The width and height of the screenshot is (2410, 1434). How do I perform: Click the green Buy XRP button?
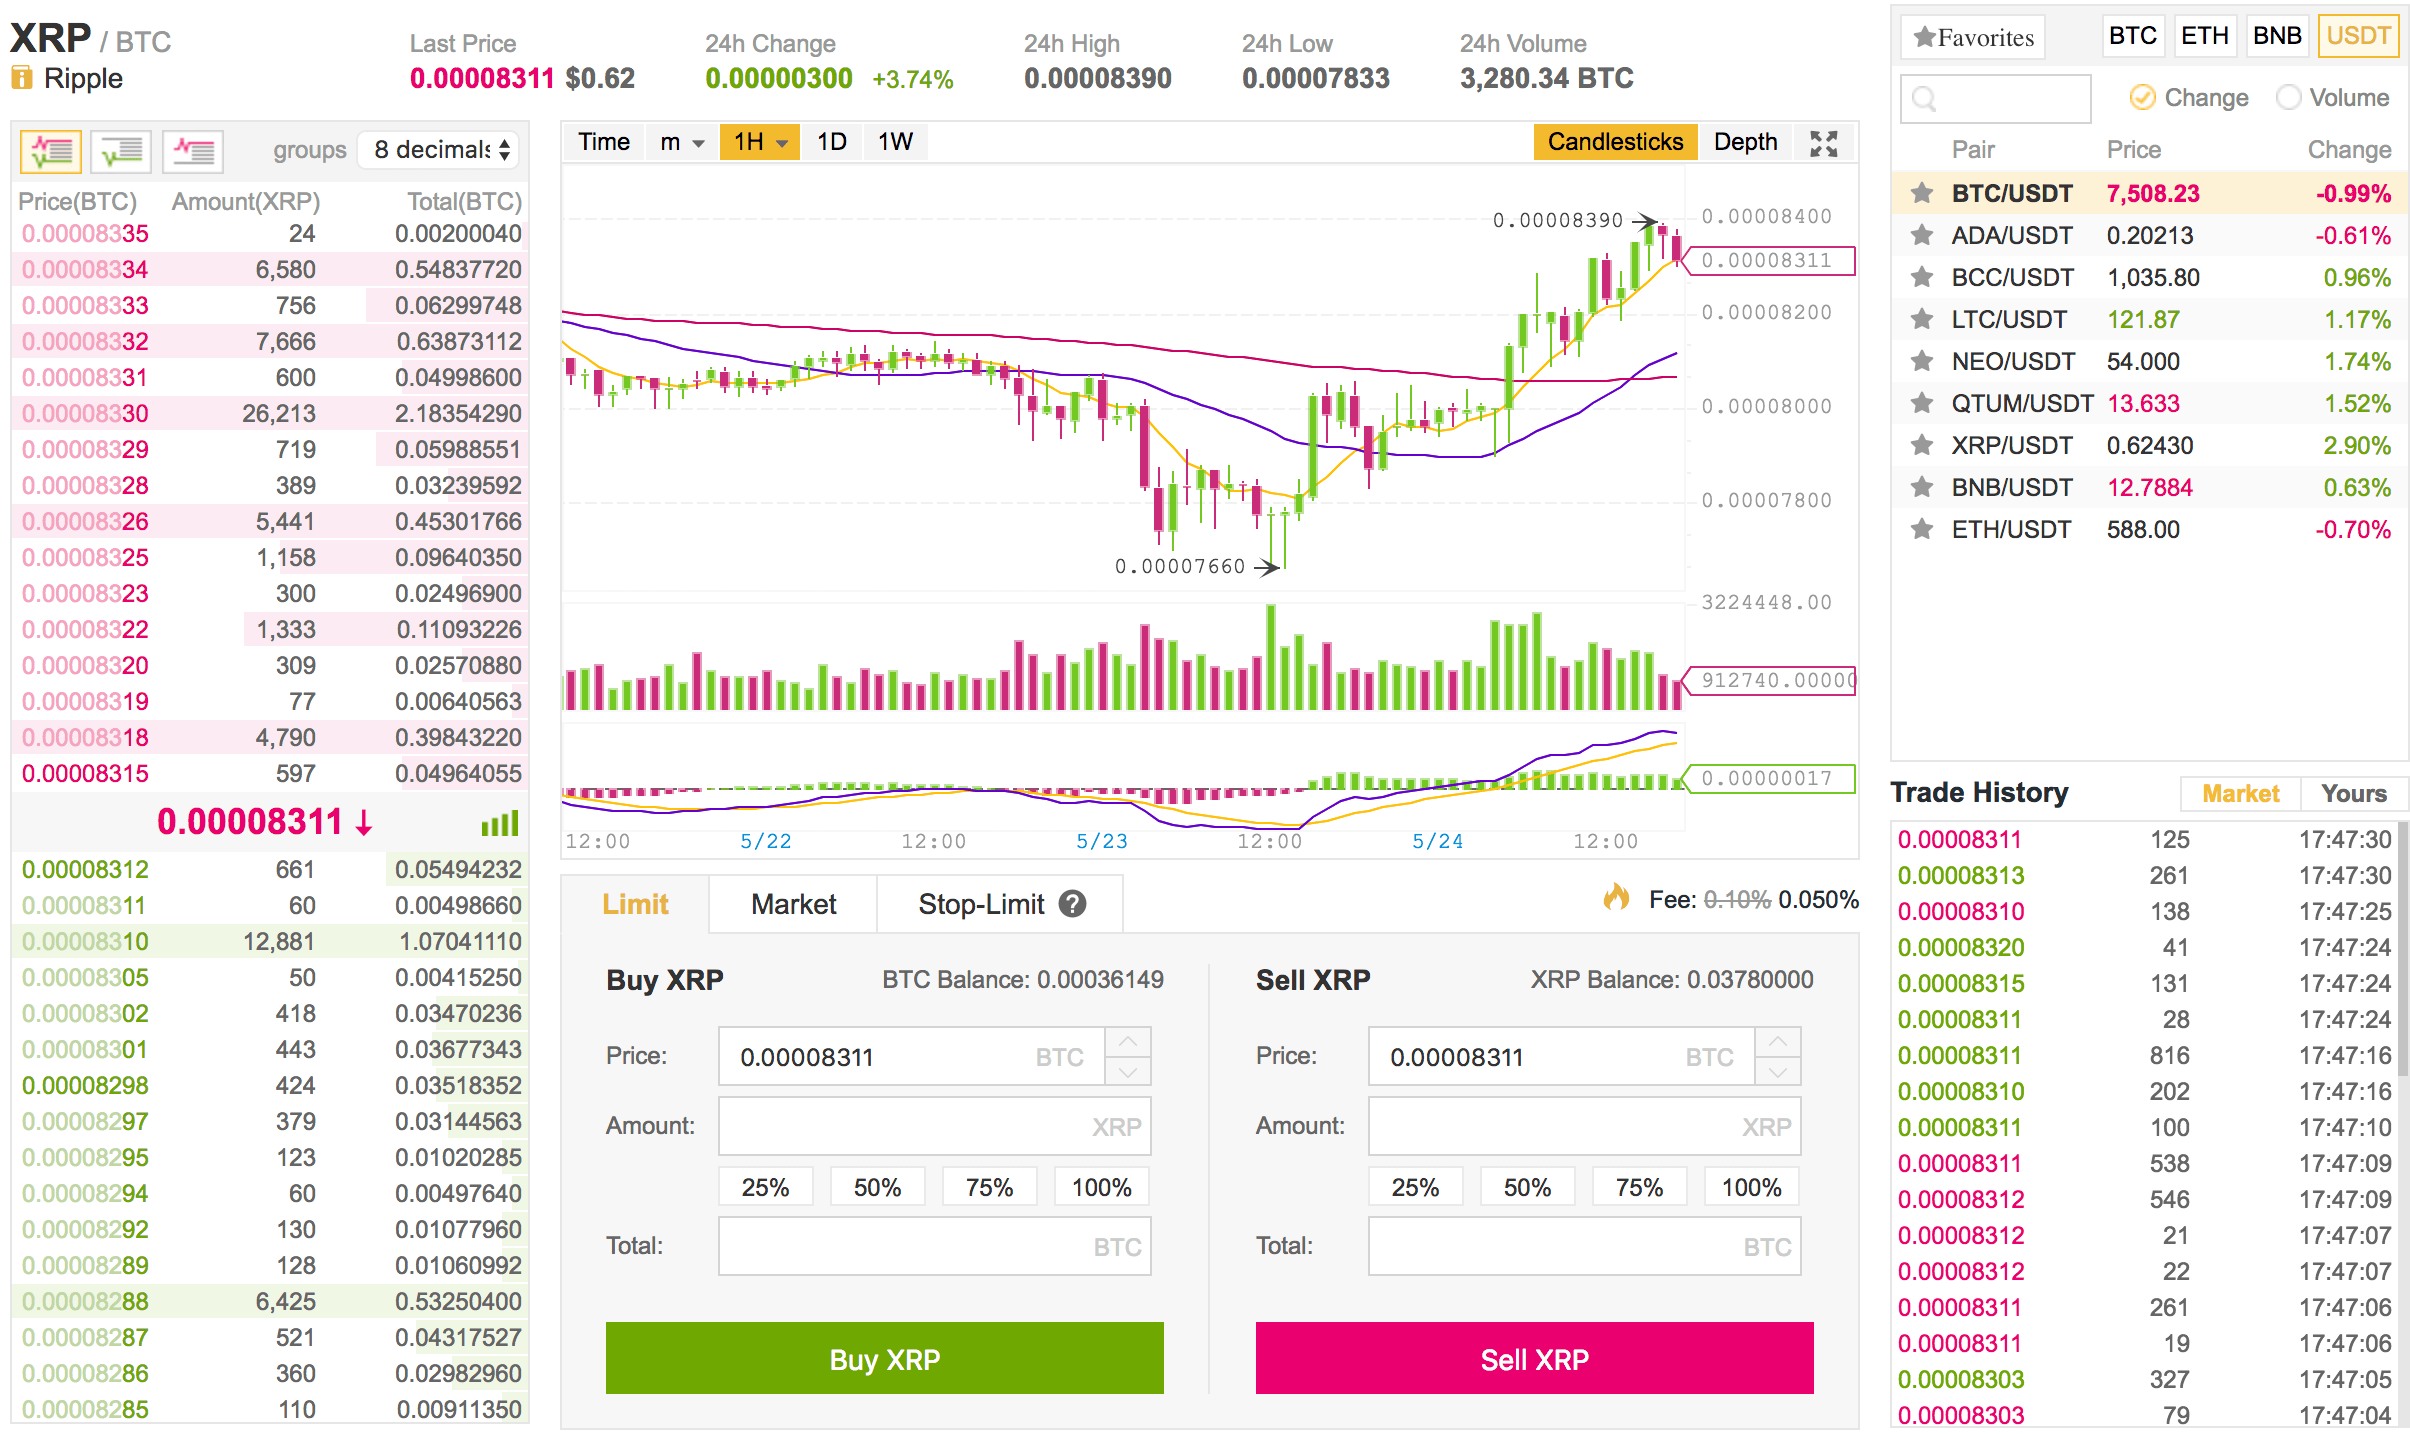click(884, 1358)
